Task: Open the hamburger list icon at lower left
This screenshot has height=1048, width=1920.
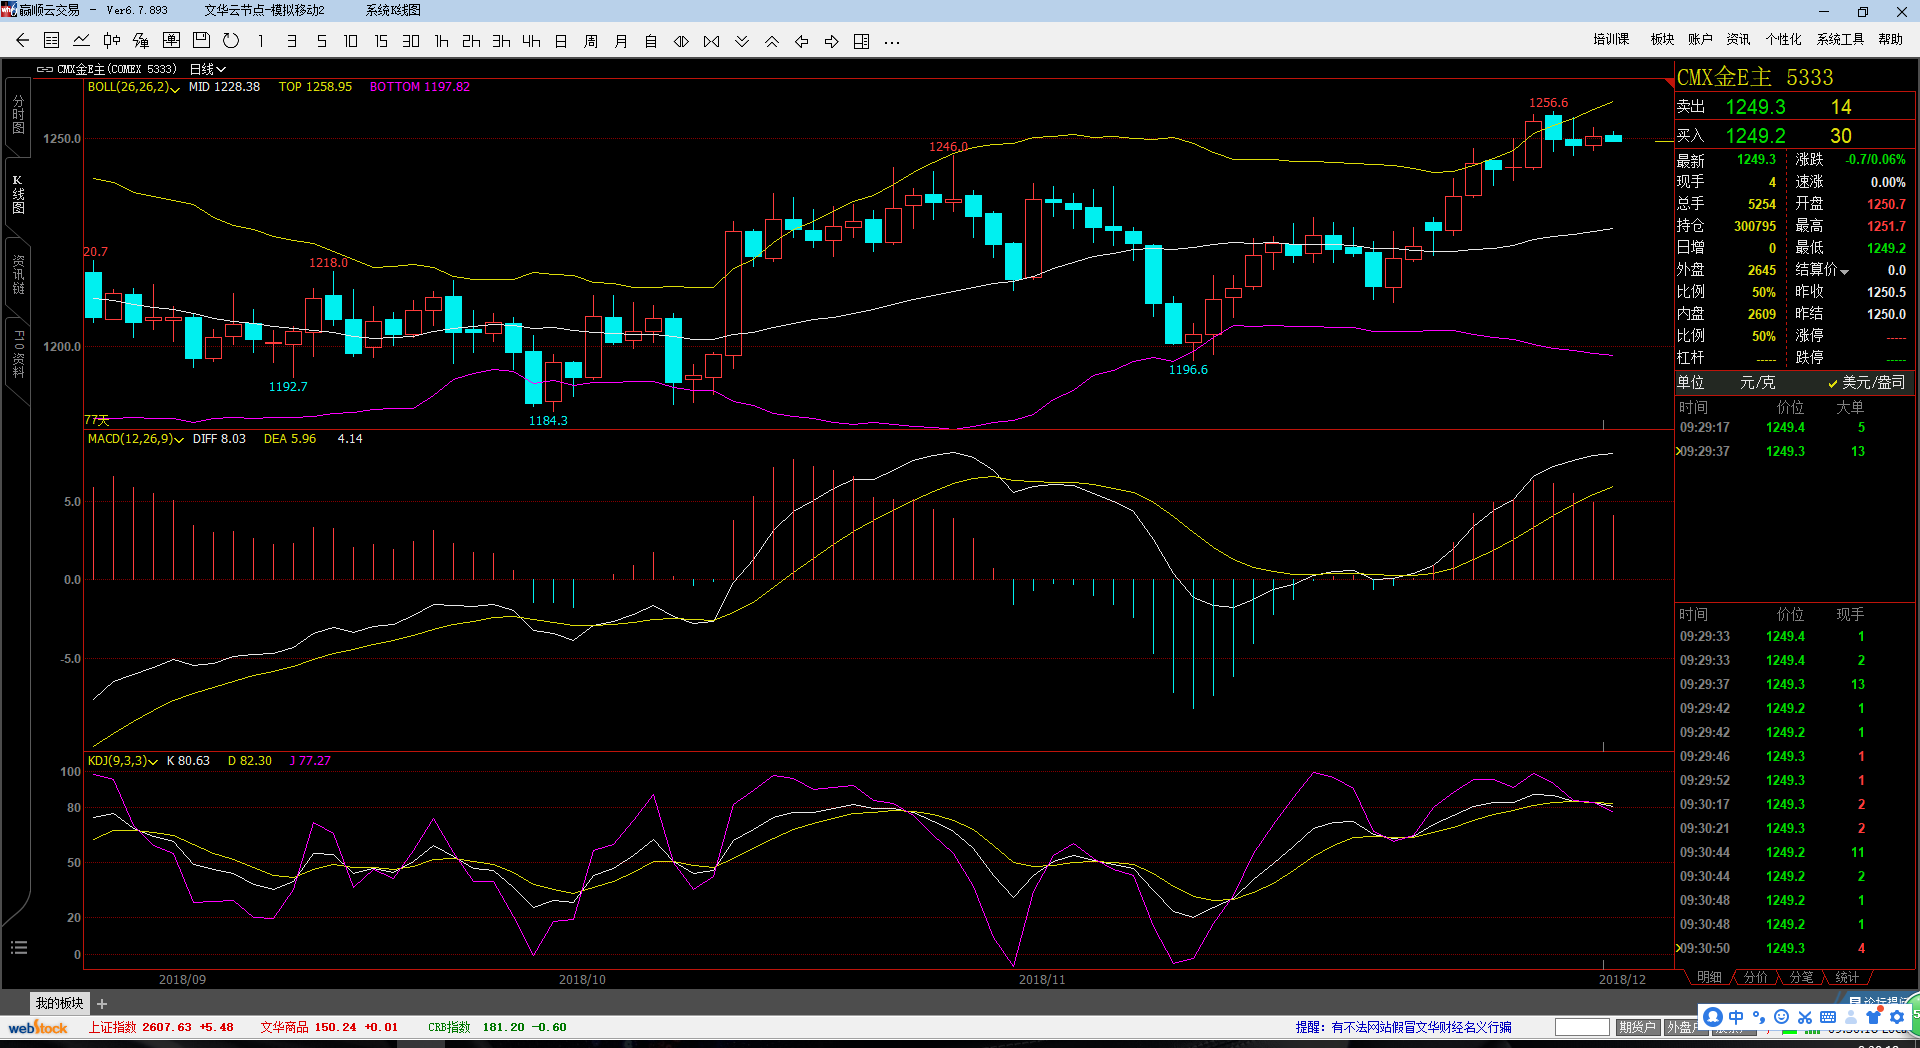Action: [x=18, y=947]
